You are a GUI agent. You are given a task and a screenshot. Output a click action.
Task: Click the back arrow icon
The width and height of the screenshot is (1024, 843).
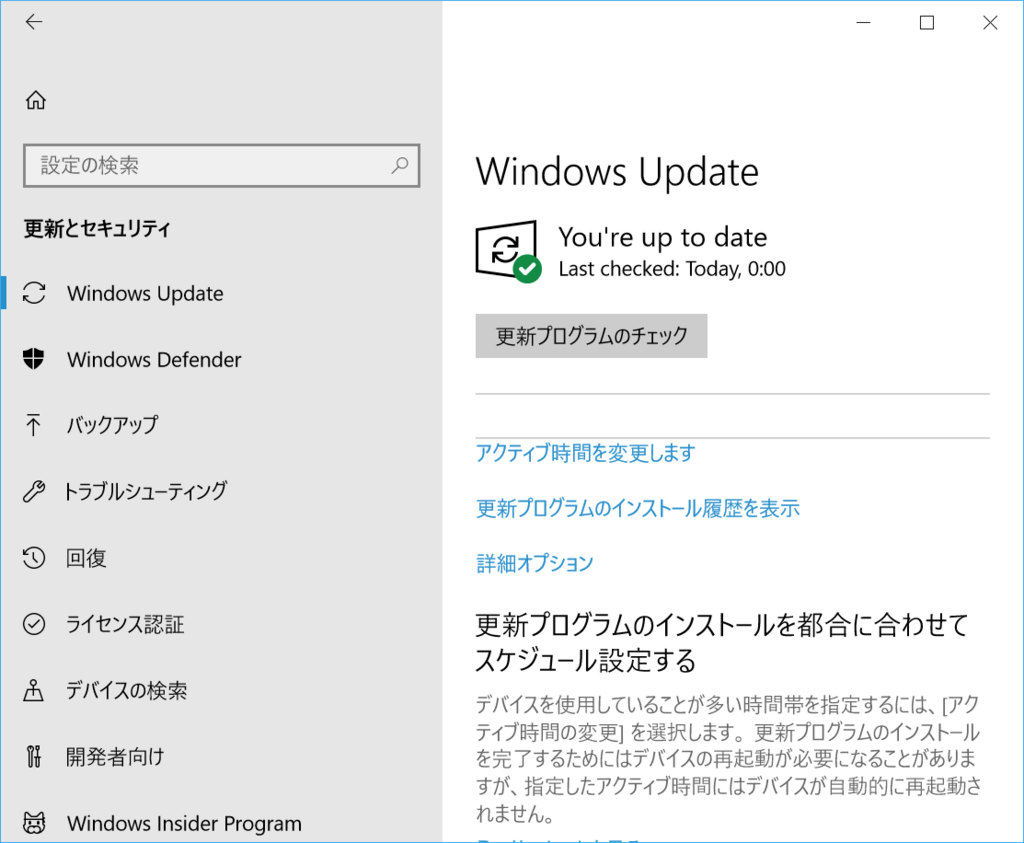pos(34,22)
